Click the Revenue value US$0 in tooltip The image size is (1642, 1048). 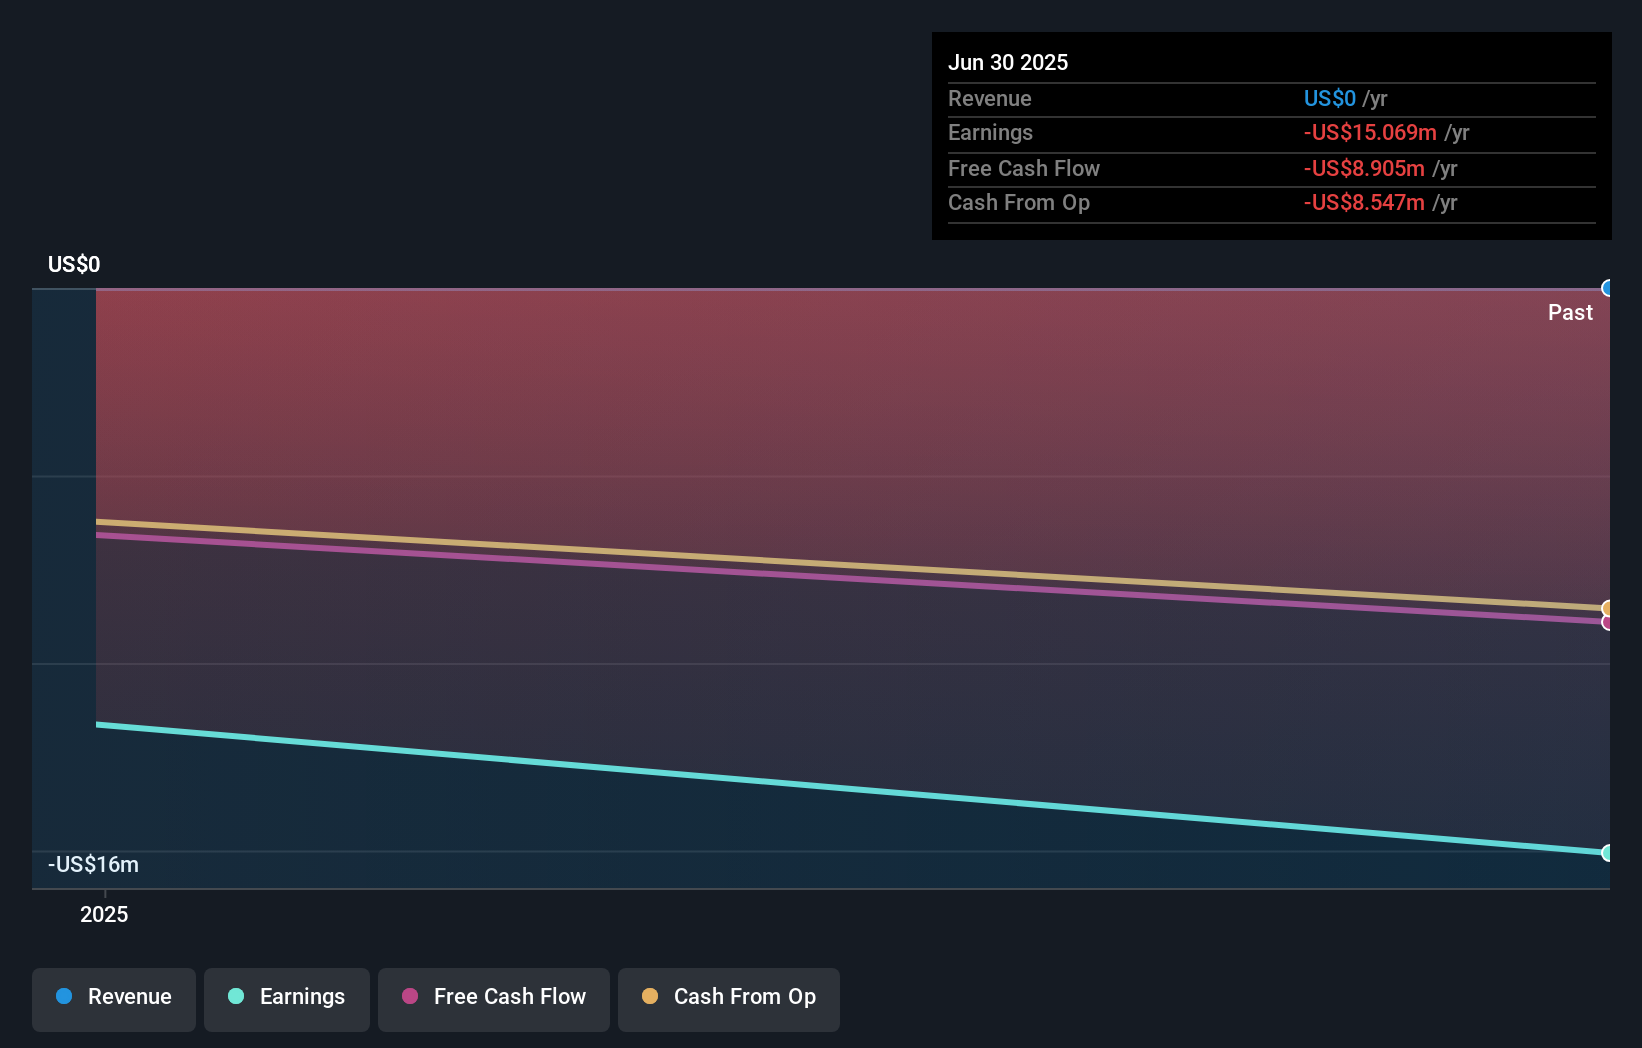[x=1329, y=98]
